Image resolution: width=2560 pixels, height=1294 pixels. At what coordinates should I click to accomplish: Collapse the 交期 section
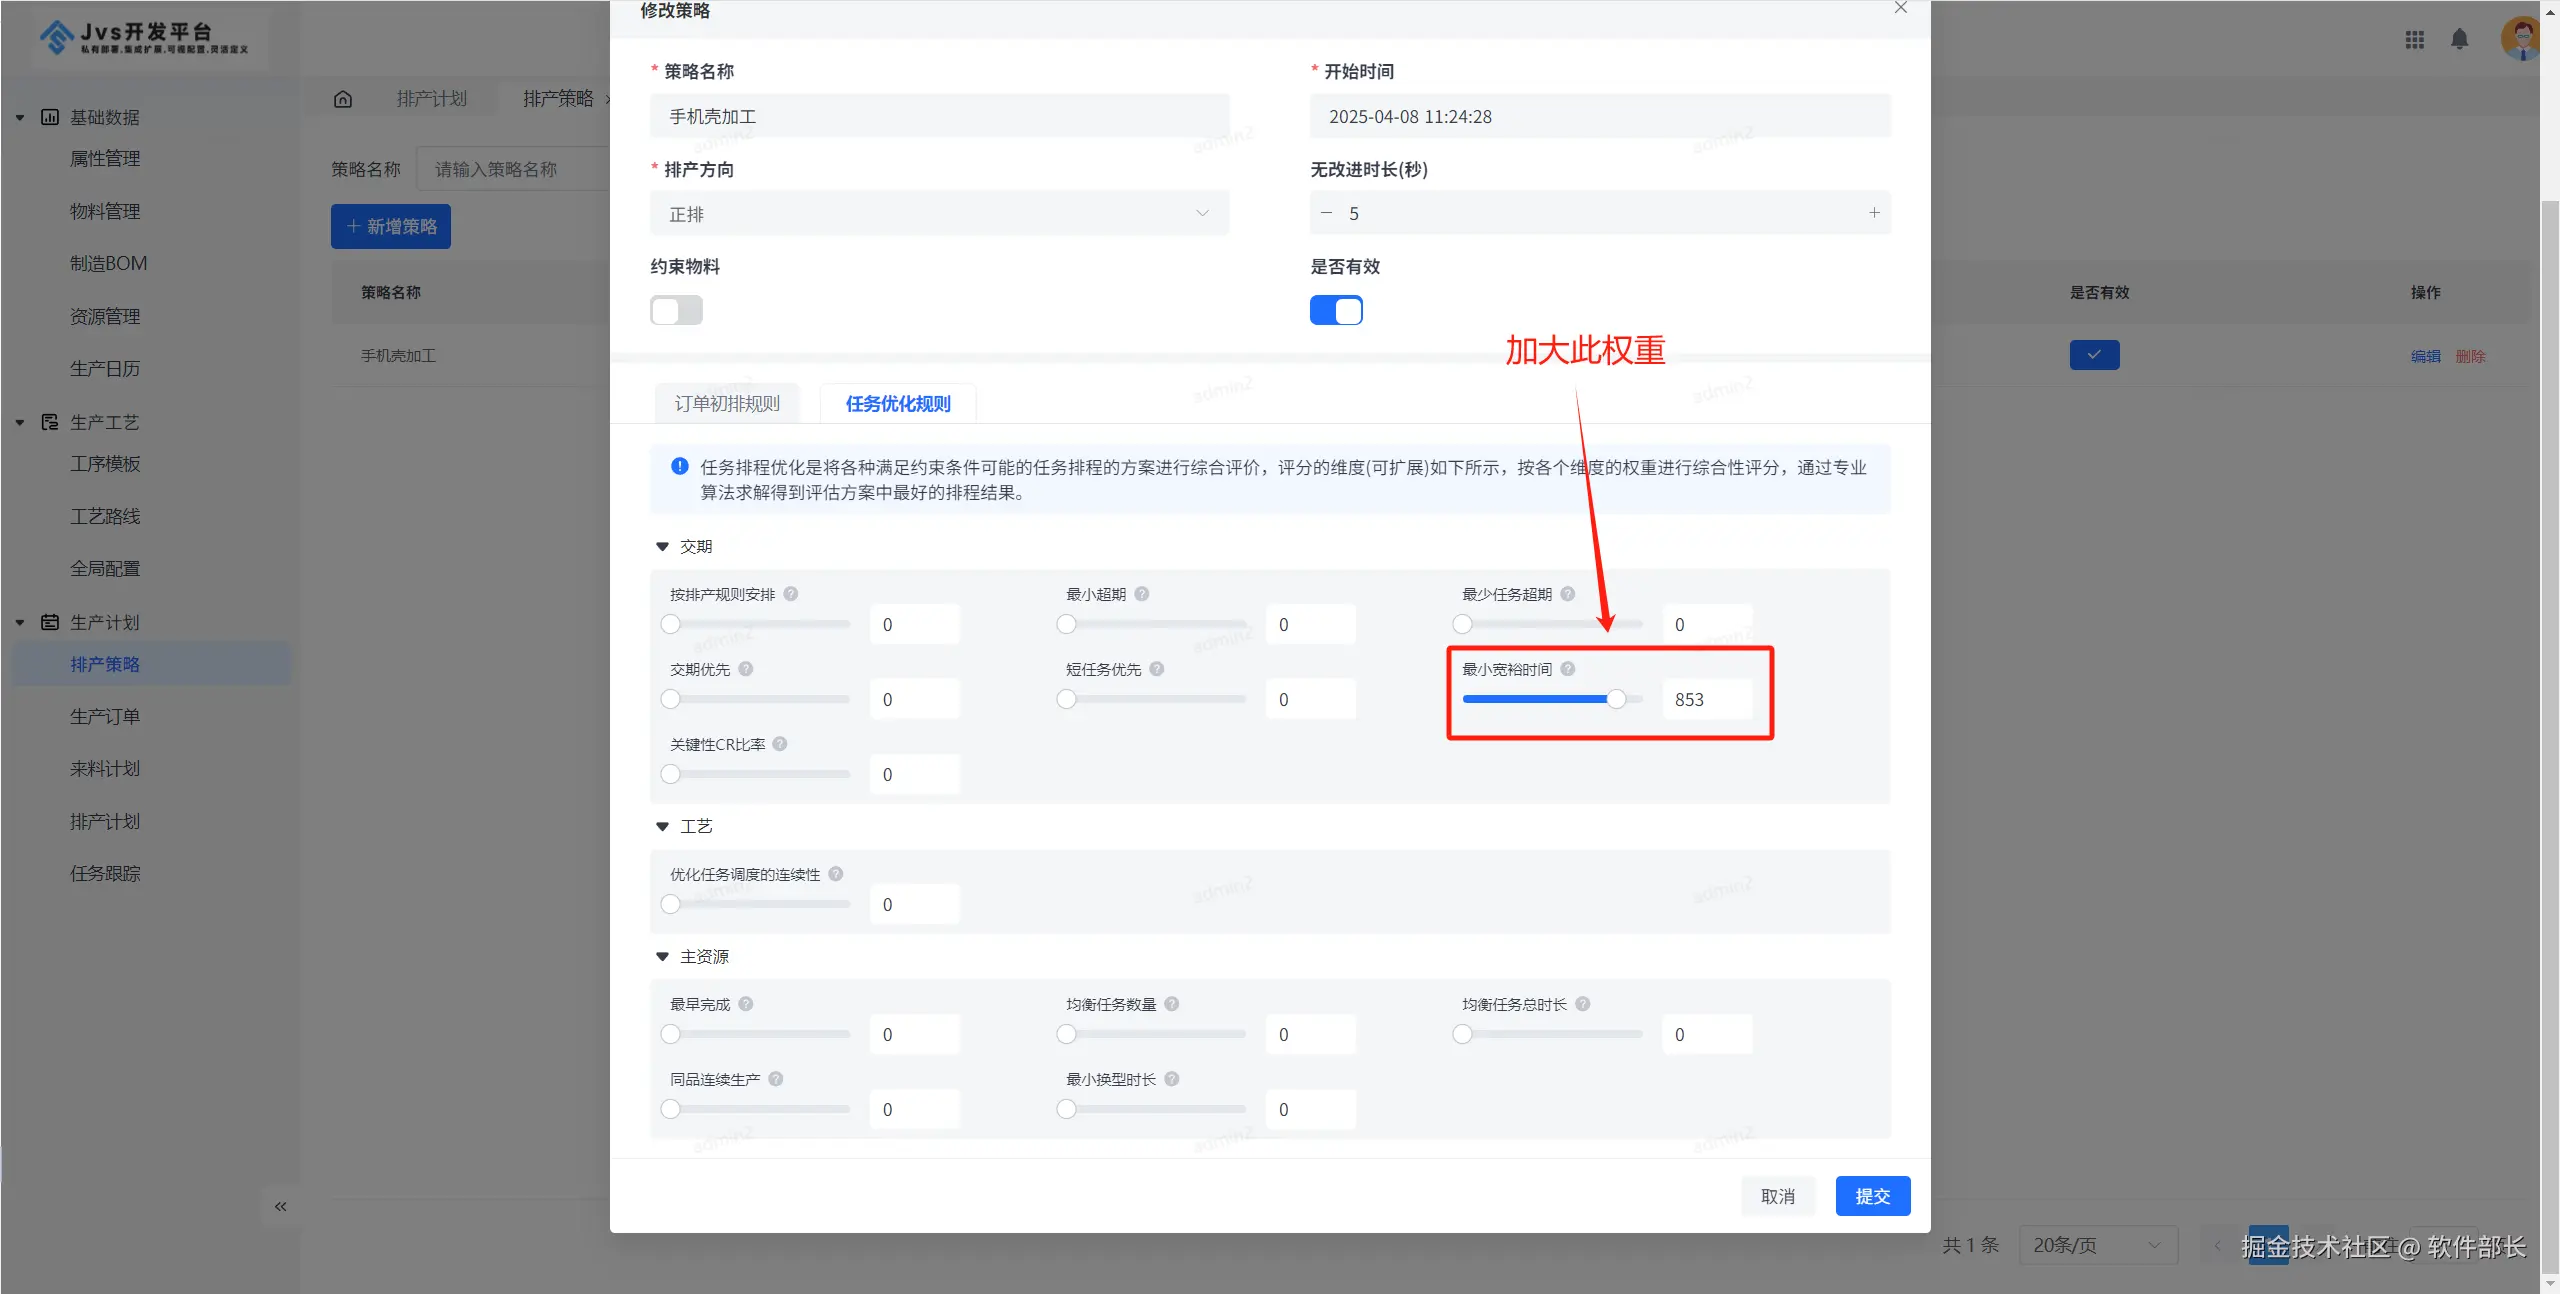click(x=662, y=547)
